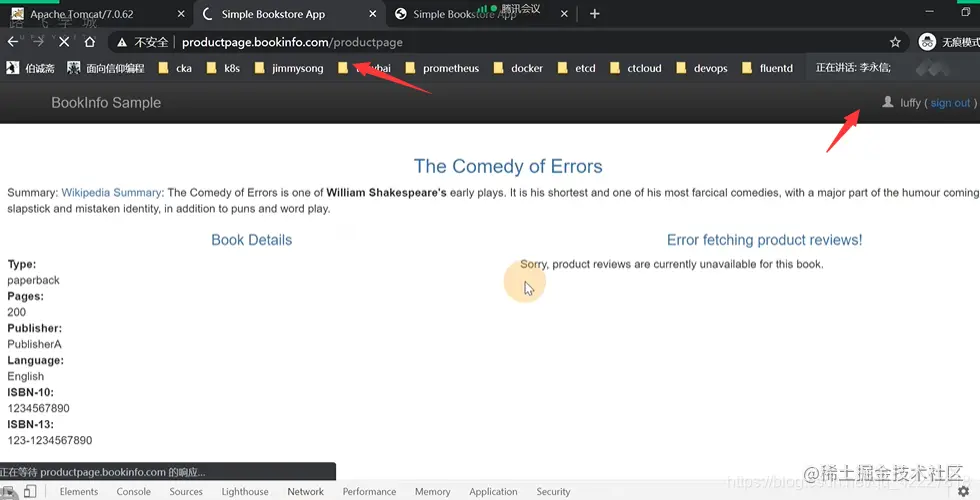980x500 pixels.
Task: Select the ISBN-10 value 1234567890
Action: (x=39, y=408)
